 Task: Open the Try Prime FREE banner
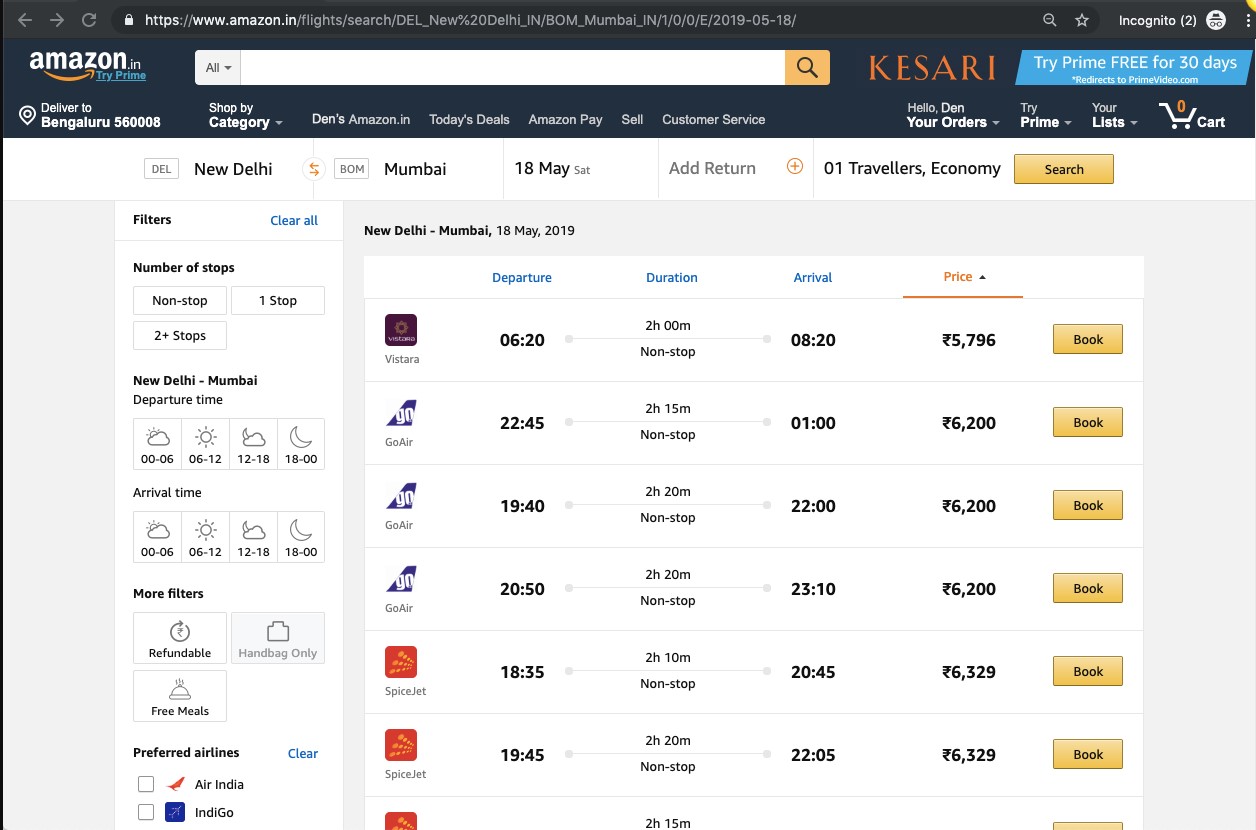point(1134,68)
